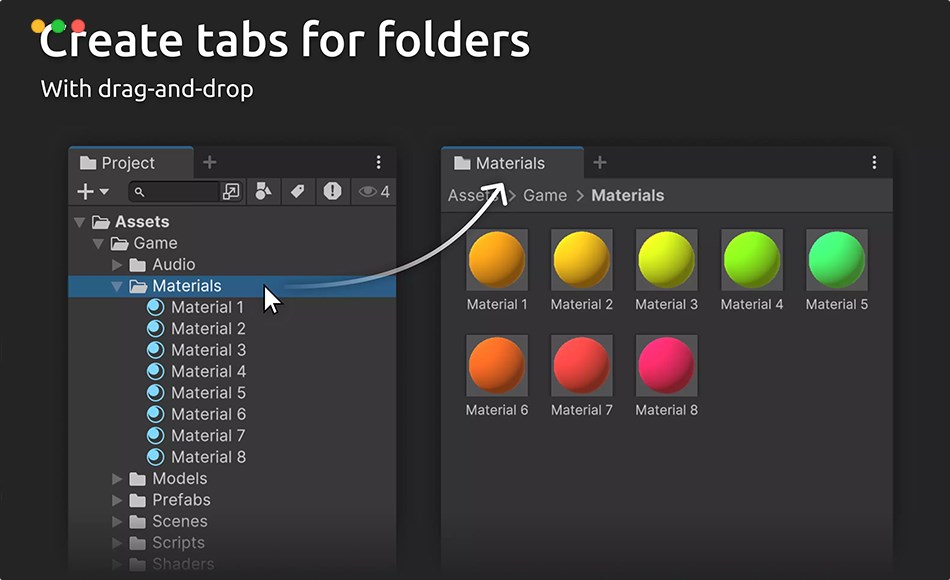This screenshot has width=950, height=580.
Task: Add a new tab beside the Project tab
Action: 209,160
